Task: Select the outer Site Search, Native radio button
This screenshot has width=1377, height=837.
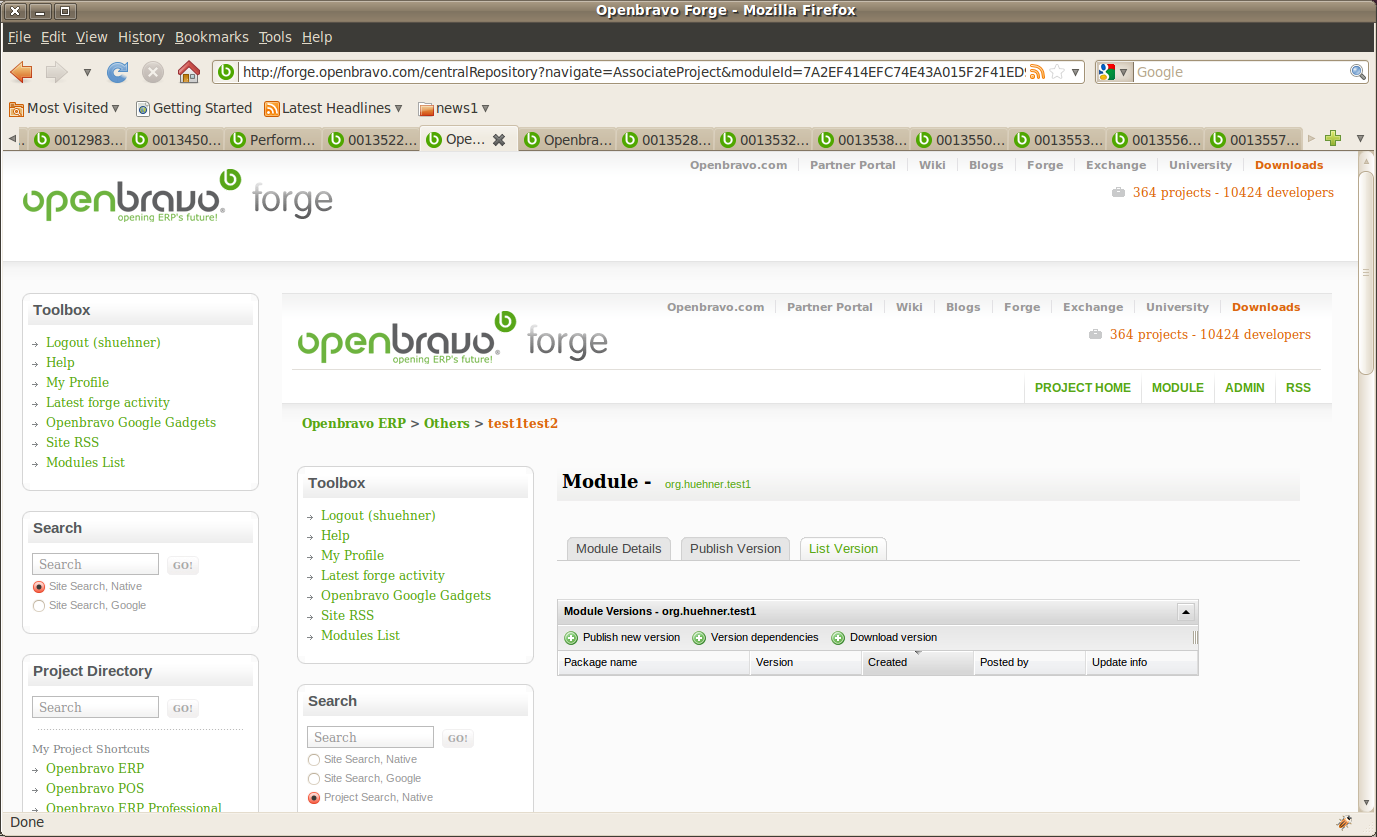Action: click(x=39, y=587)
